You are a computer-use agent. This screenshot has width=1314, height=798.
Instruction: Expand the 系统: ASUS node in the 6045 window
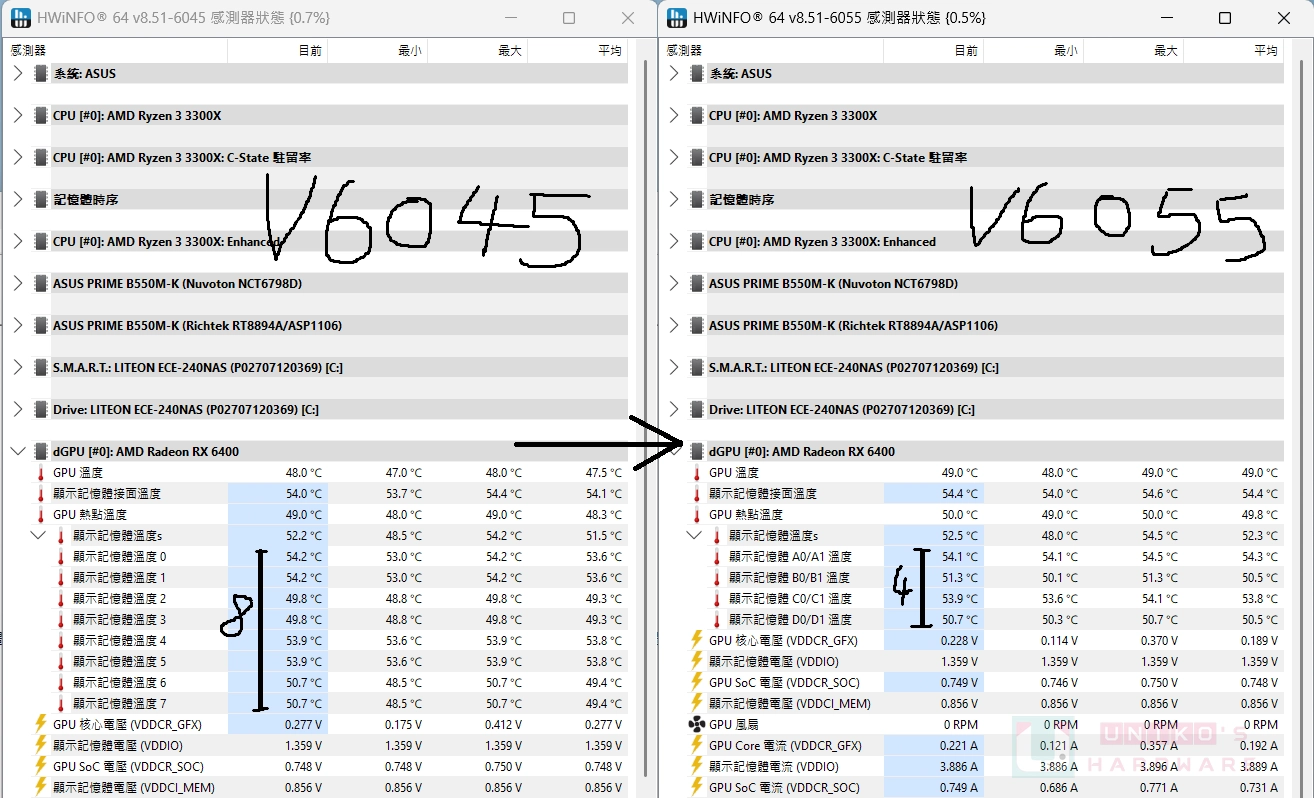[x=17, y=73]
